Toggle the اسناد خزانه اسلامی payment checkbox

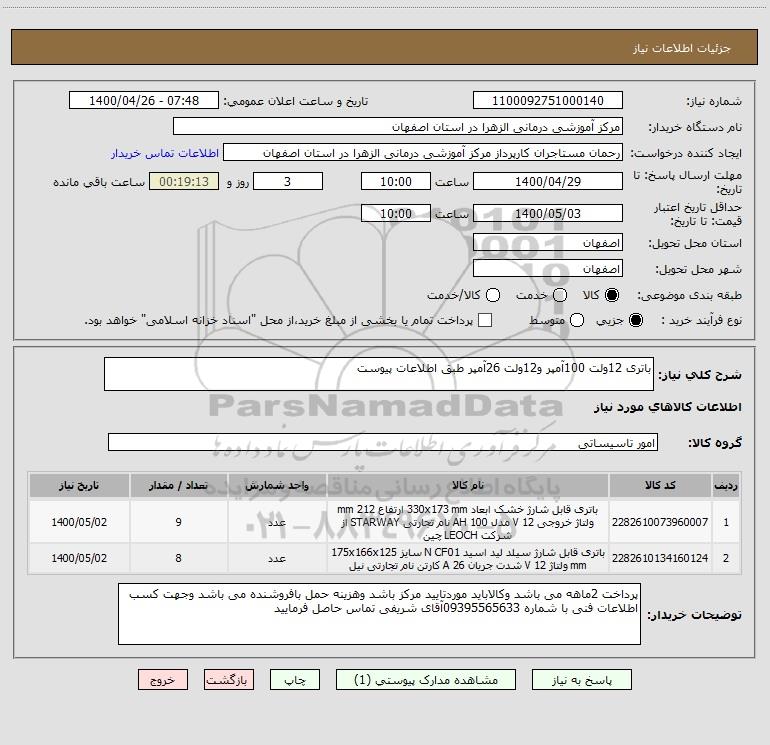[485, 320]
